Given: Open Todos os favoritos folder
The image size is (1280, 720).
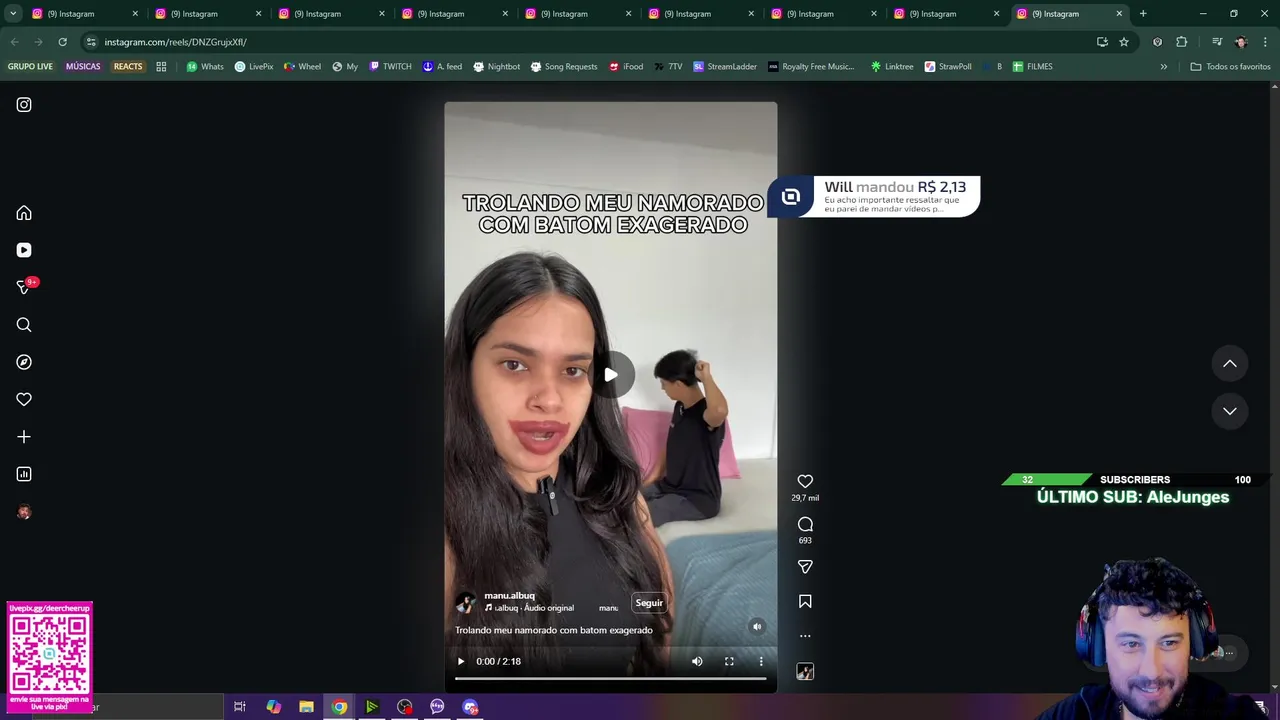Looking at the screenshot, I should 1230,67.
